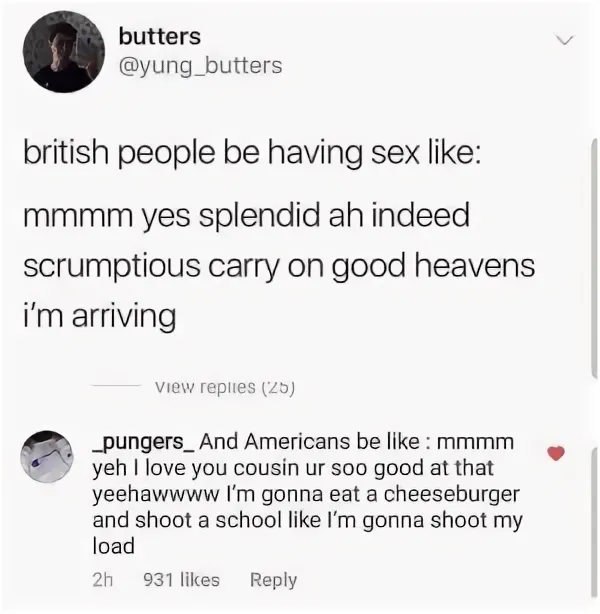600x614 pixels.
Task: Click the scrollbar beside the tweet text
Action: 594,258
